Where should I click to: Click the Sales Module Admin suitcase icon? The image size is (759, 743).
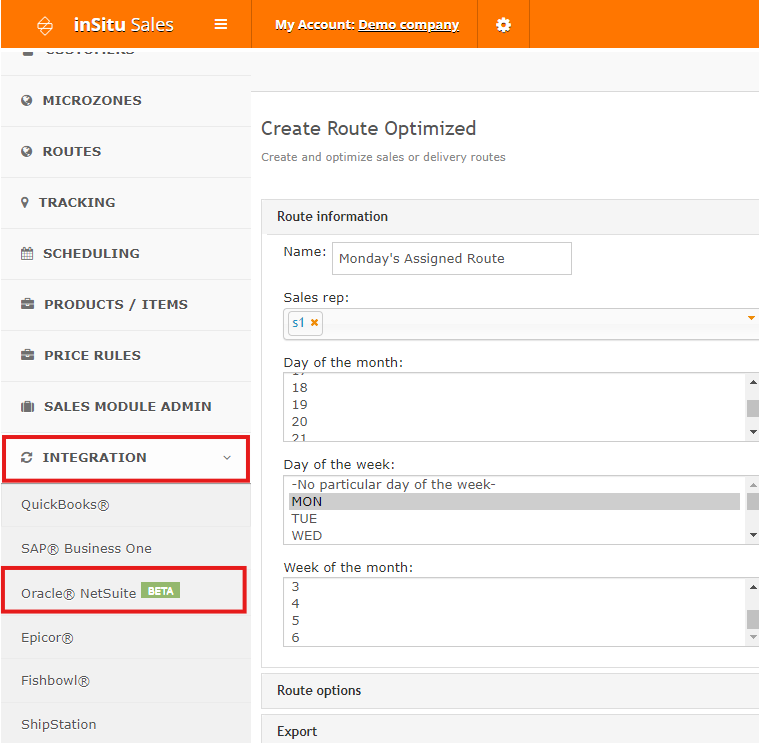click(28, 406)
